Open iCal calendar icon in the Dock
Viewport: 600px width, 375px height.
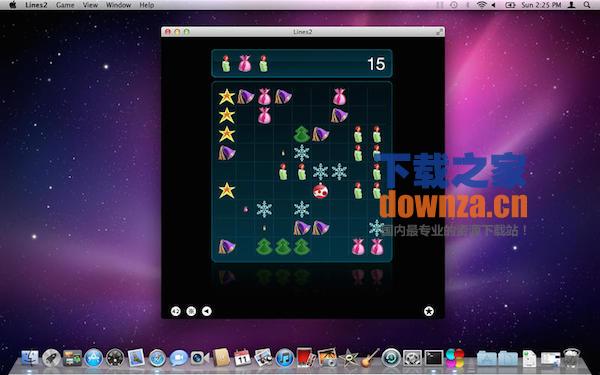[x=242, y=358]
